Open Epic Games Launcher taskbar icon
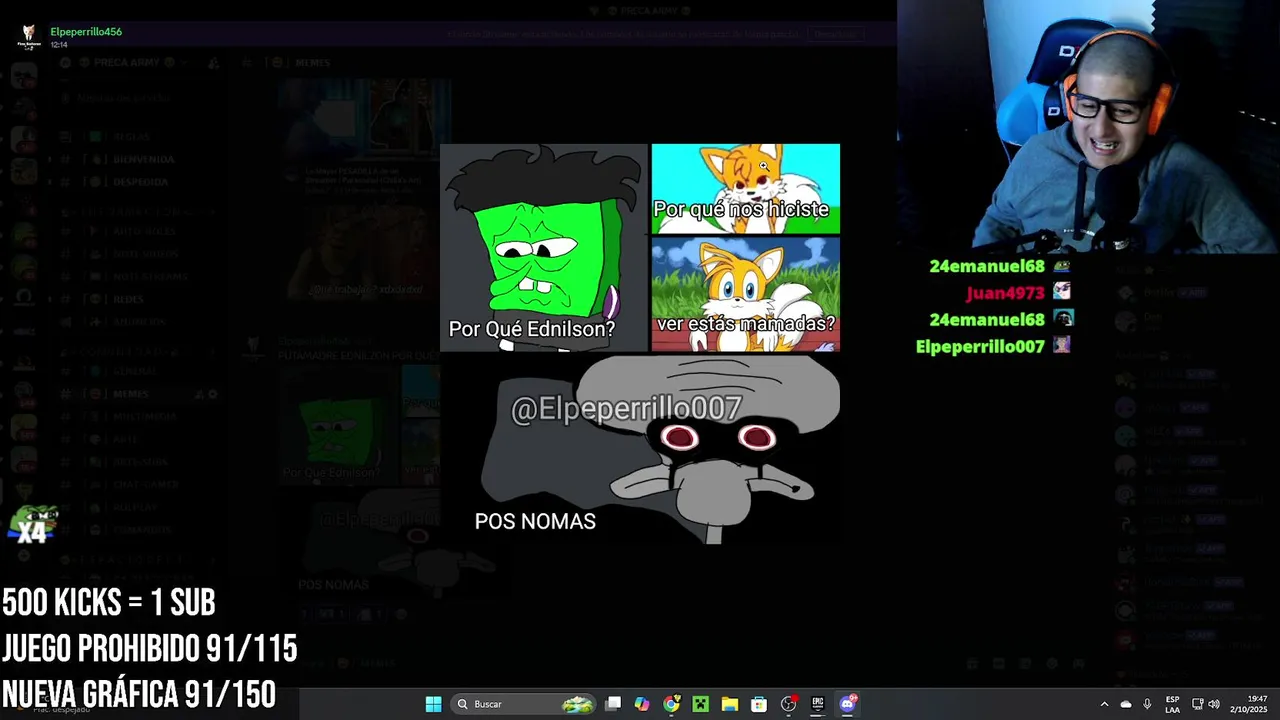The height and width of the screenshot is (720, 1280). tap(818, 704)
